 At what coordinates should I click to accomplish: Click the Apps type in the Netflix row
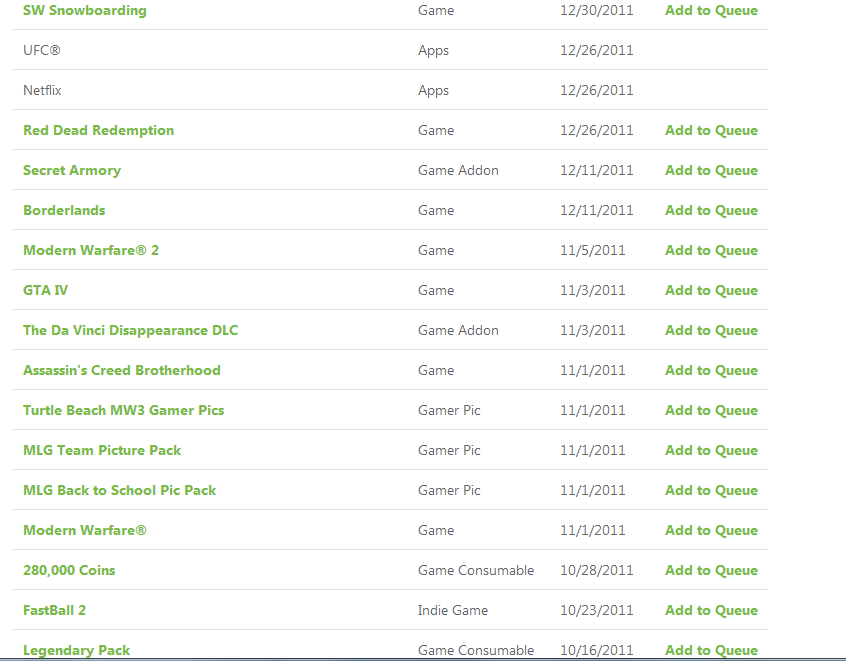click(x=433, y=91)
